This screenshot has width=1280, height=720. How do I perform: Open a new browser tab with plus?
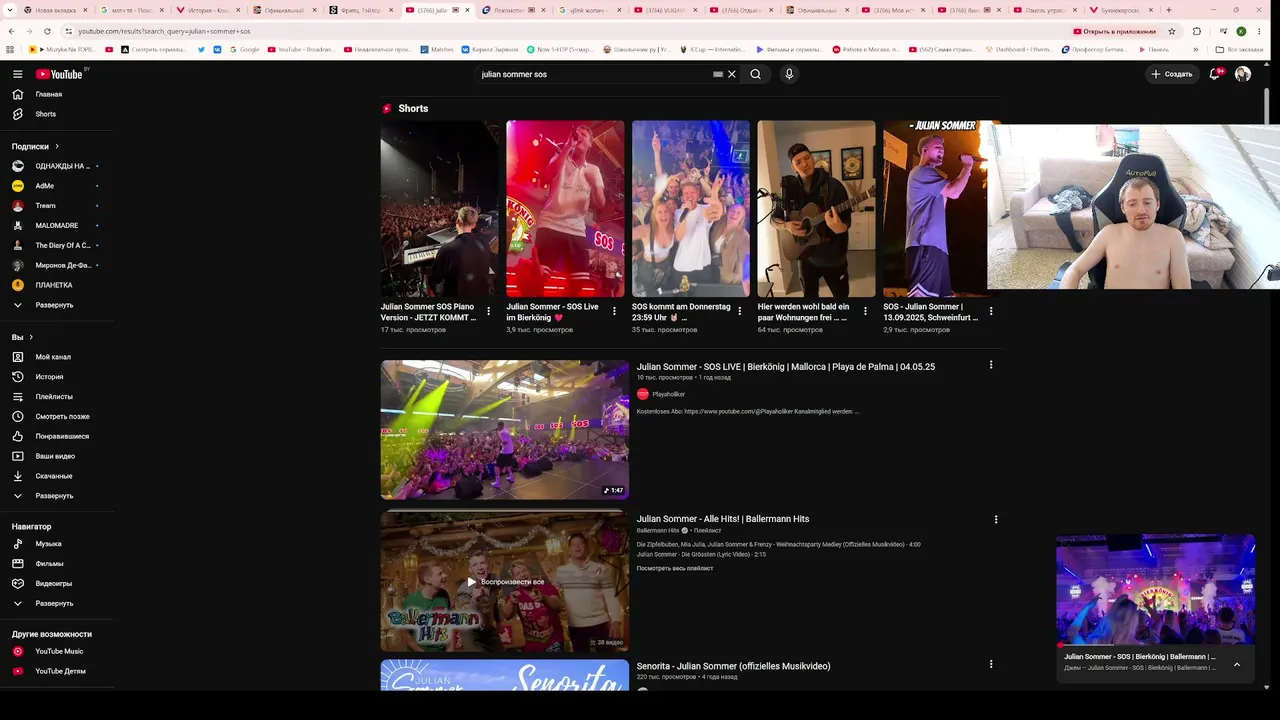(x=1168, y=10)
